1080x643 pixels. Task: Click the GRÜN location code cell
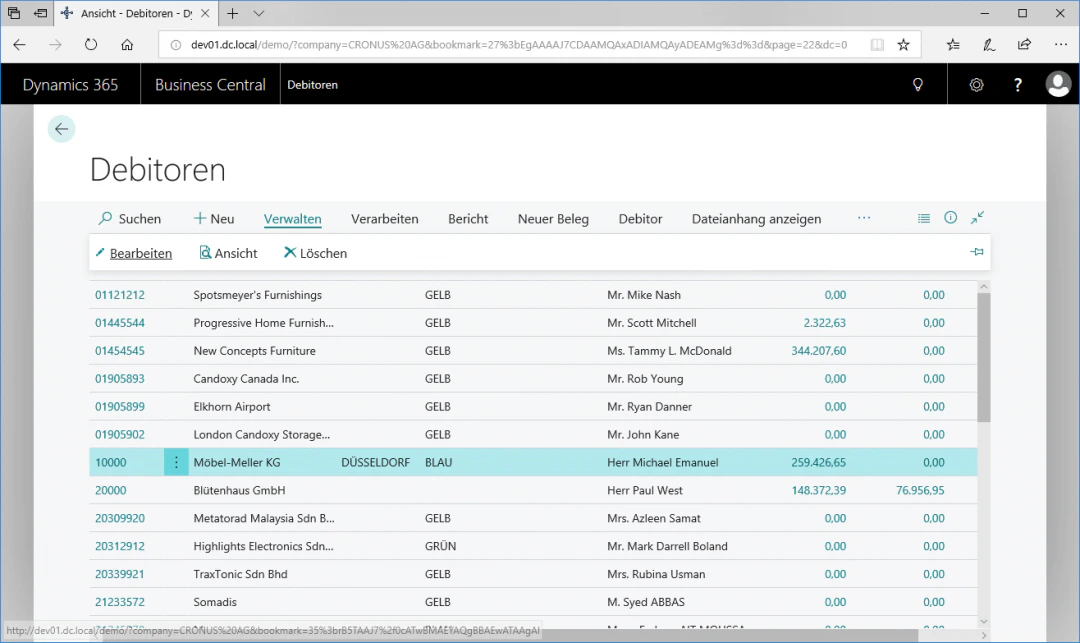(440, 546)
